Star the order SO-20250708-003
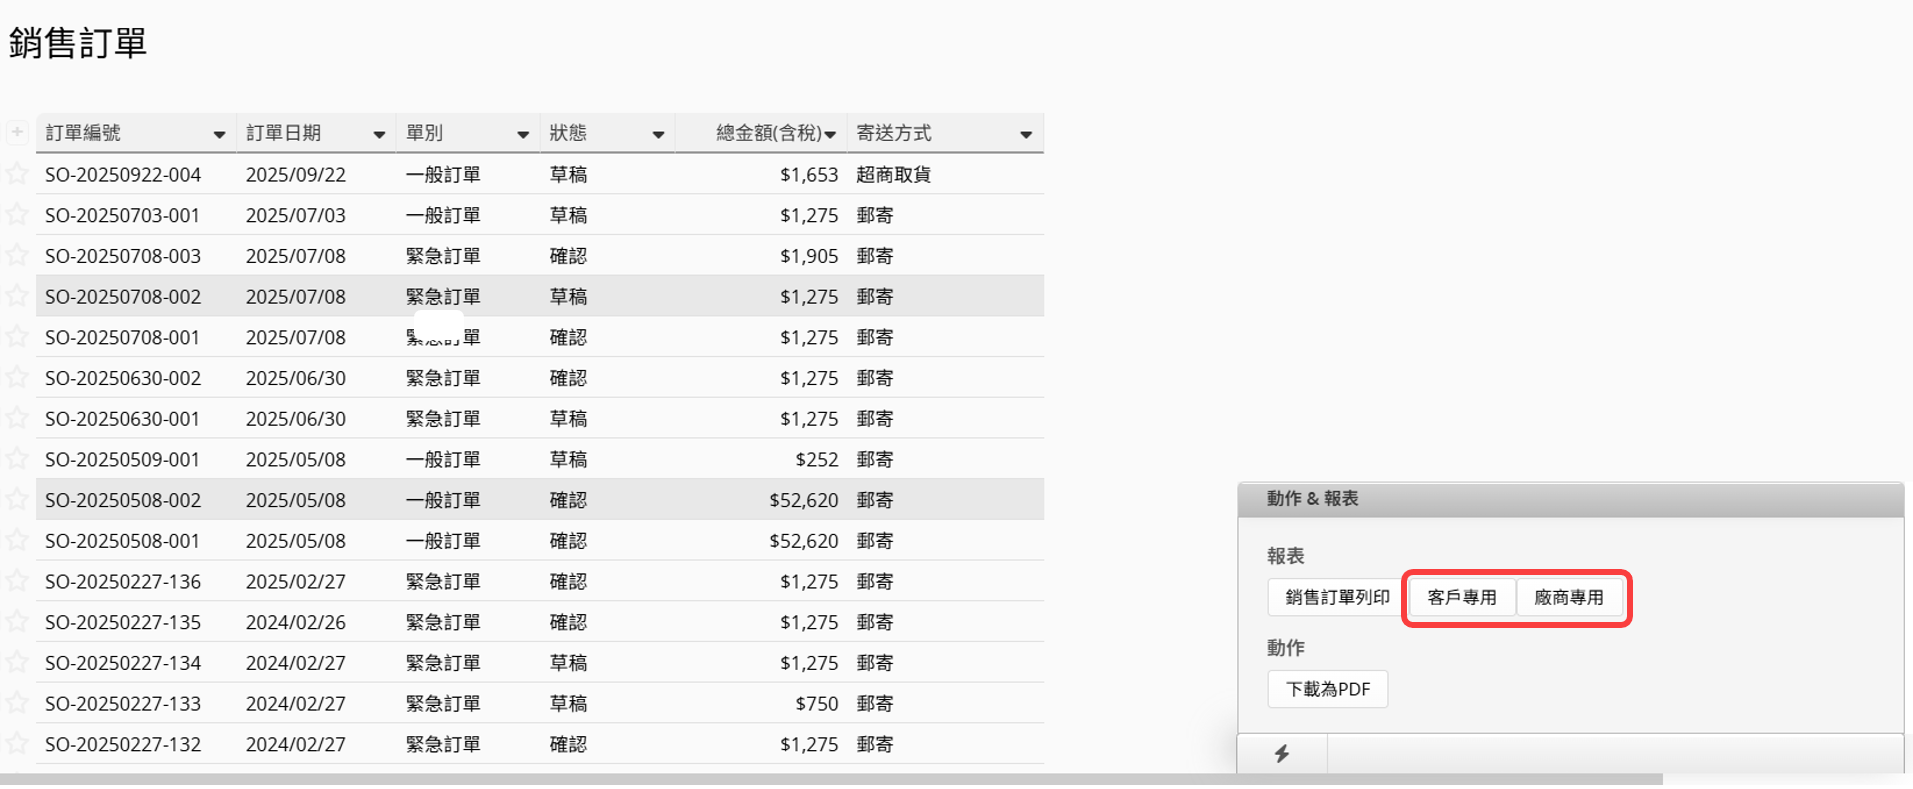The image size is (1913, 789). point(17,256)
